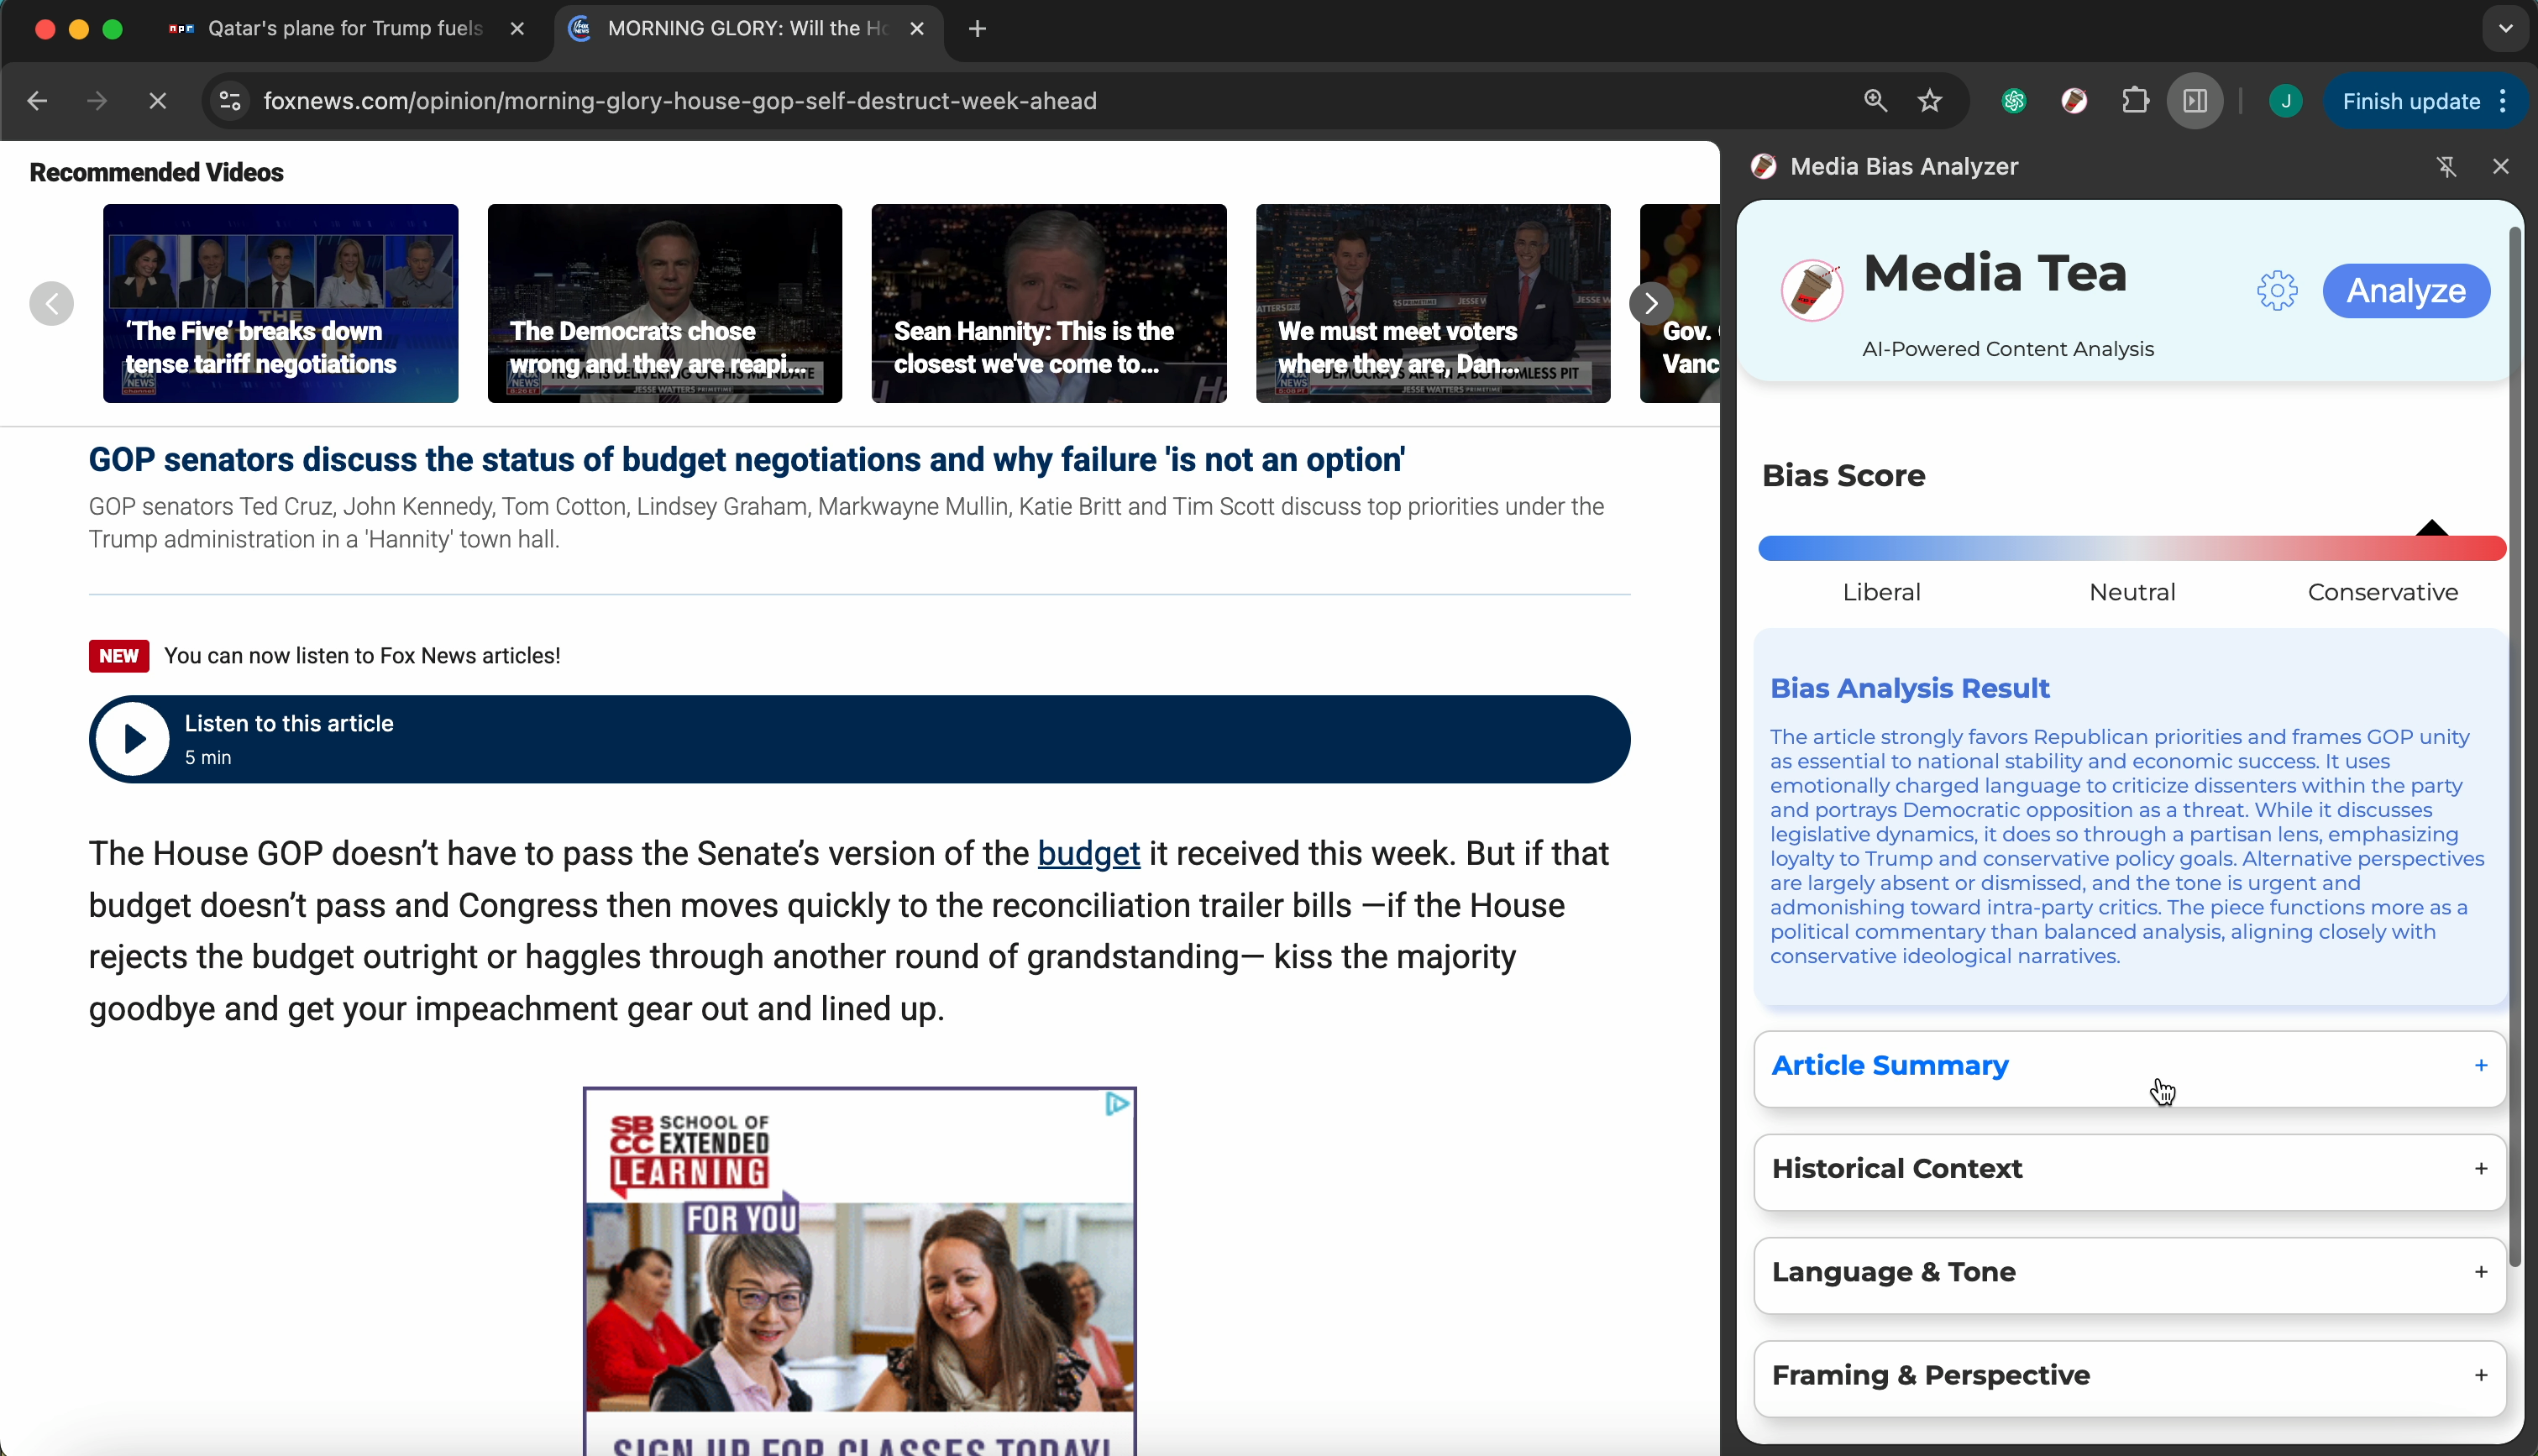Click the browser back arrow
This screenshot has height=1456, width=2538.
pos(37,101)
